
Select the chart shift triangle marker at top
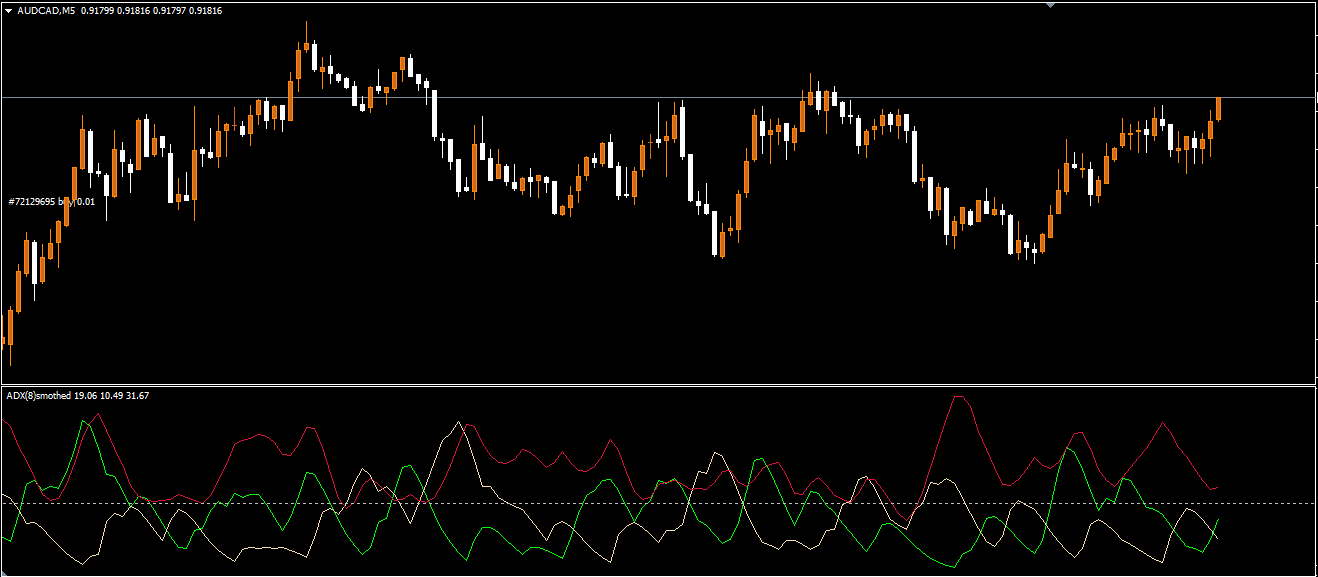pos(1049,5)
